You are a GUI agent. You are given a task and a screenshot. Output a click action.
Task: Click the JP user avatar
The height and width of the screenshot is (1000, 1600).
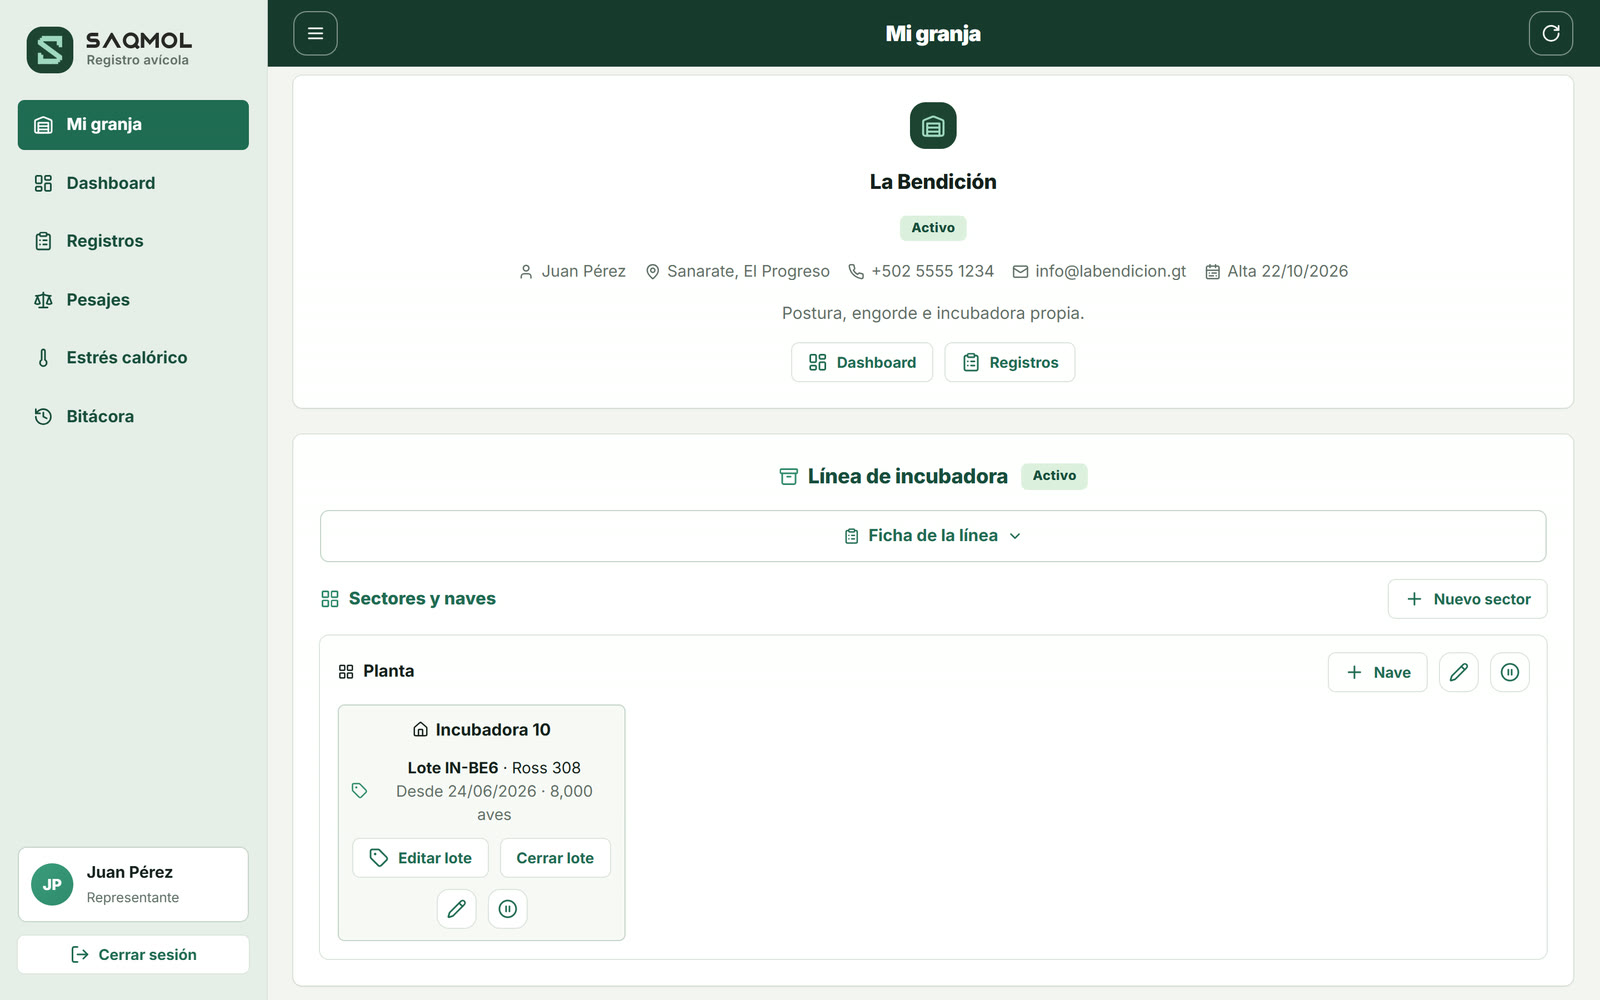coord(52,885)
